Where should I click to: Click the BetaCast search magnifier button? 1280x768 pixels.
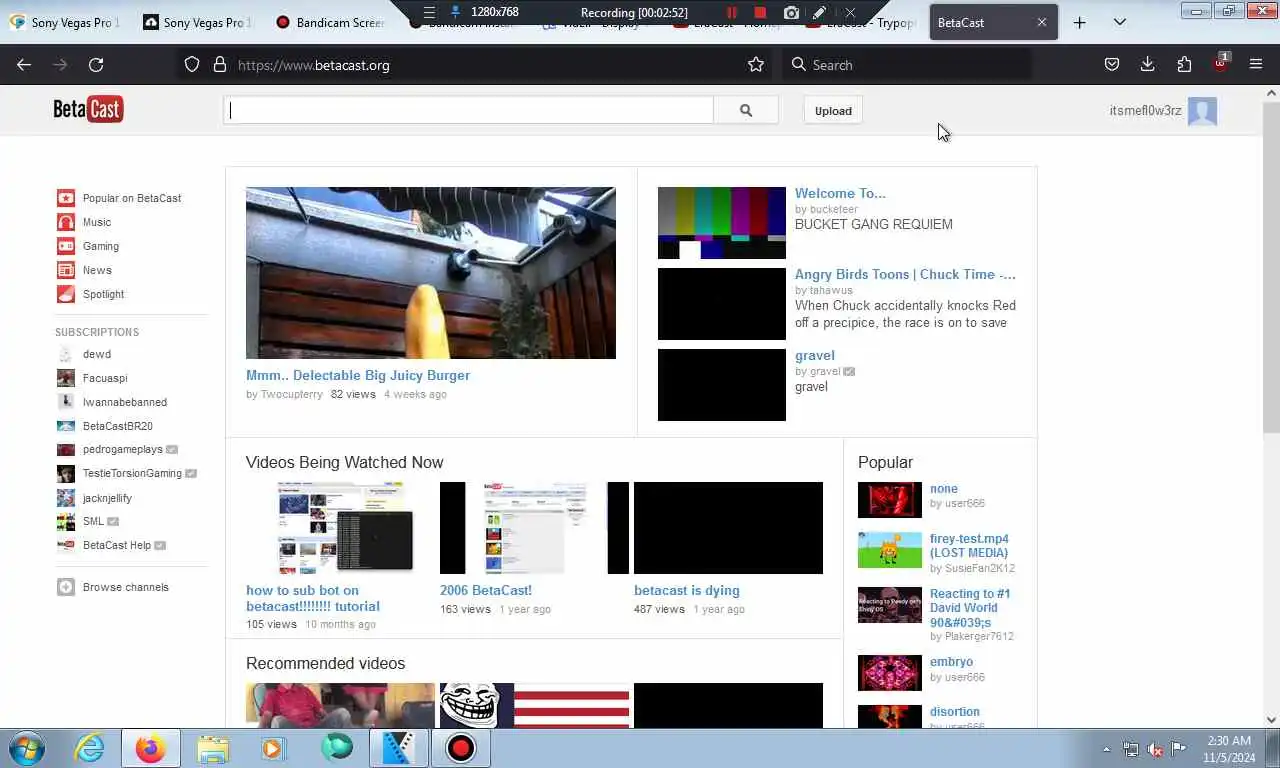(746, 110)
